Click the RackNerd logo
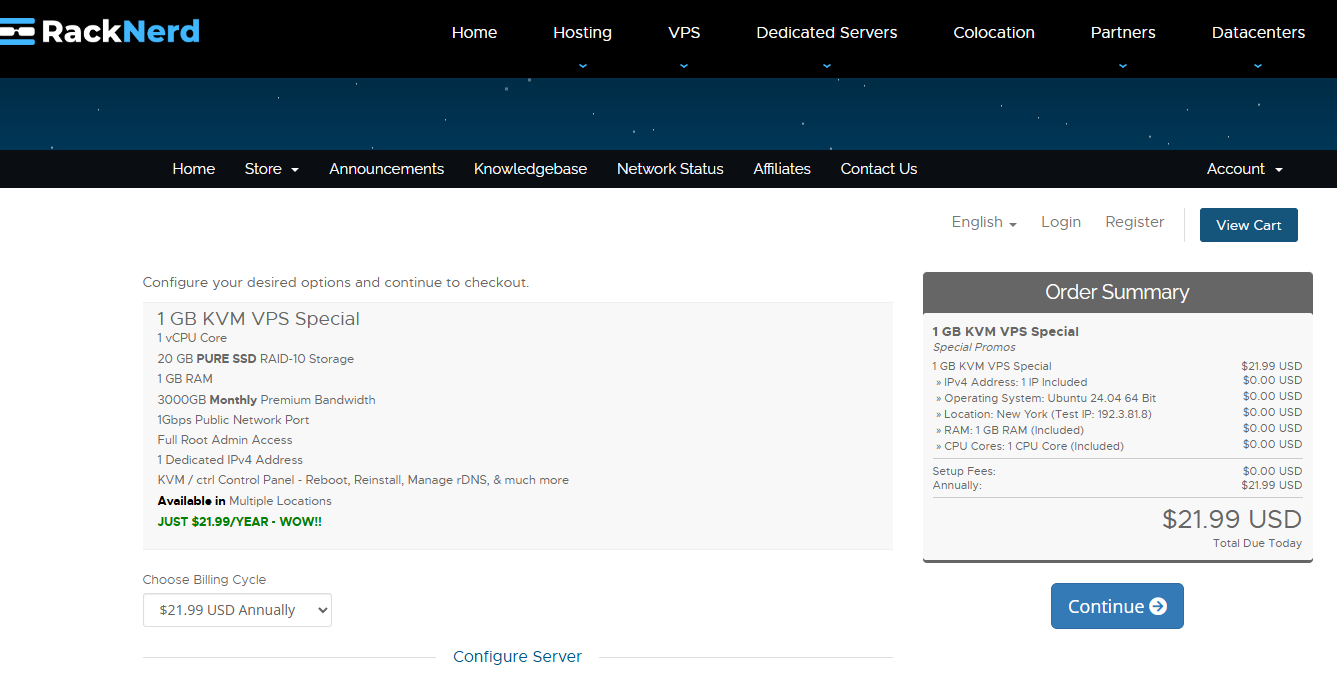1337x678 pixels. point(100,31)
